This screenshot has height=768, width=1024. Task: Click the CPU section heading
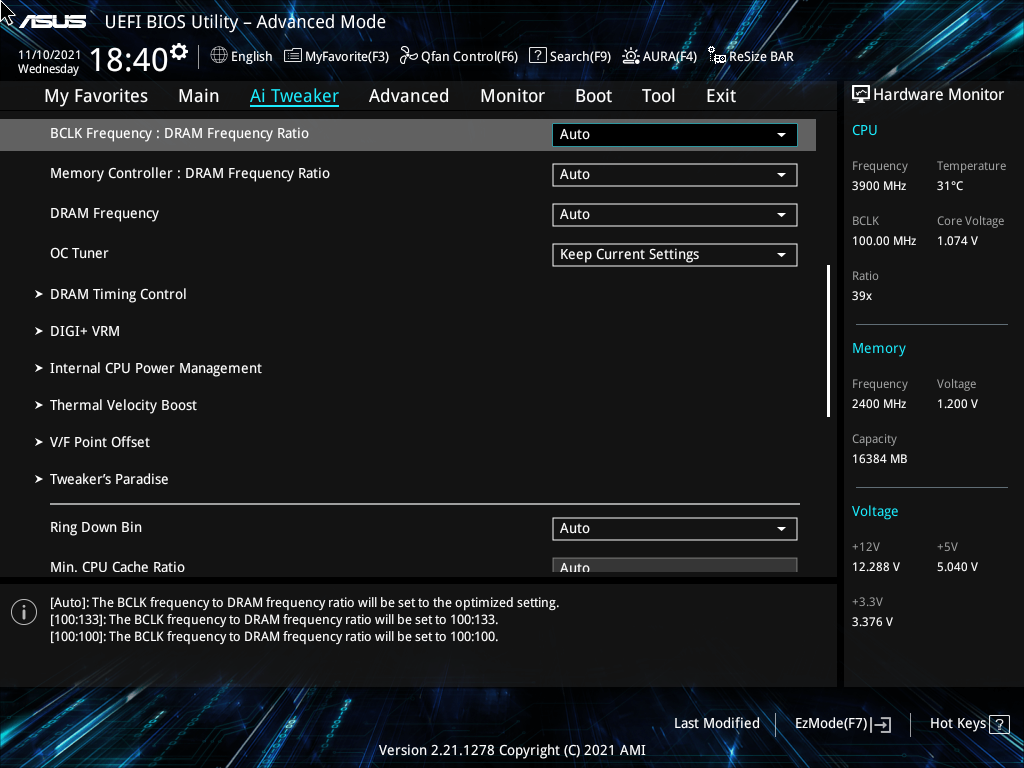(x=864, y=130)
